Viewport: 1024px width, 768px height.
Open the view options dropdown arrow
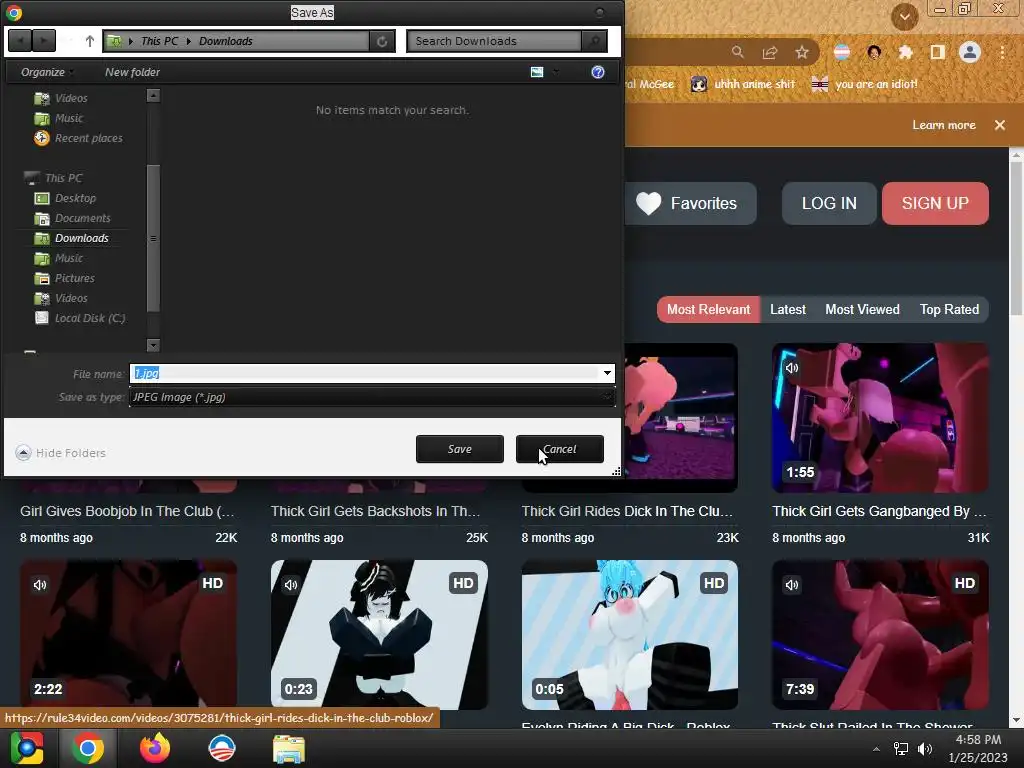pyautogui.click(x=556, y=72)
